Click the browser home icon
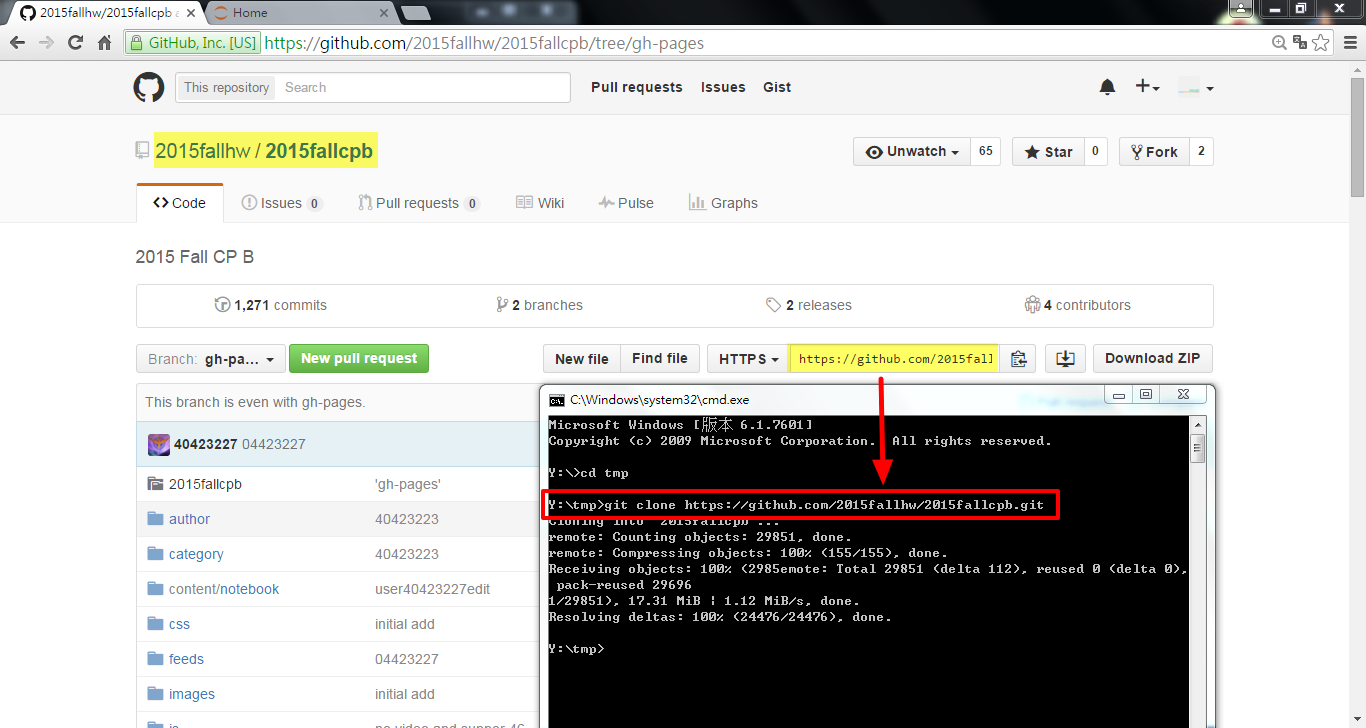Viewport: 1366px width, 728px height. click(x=104, y=43)
